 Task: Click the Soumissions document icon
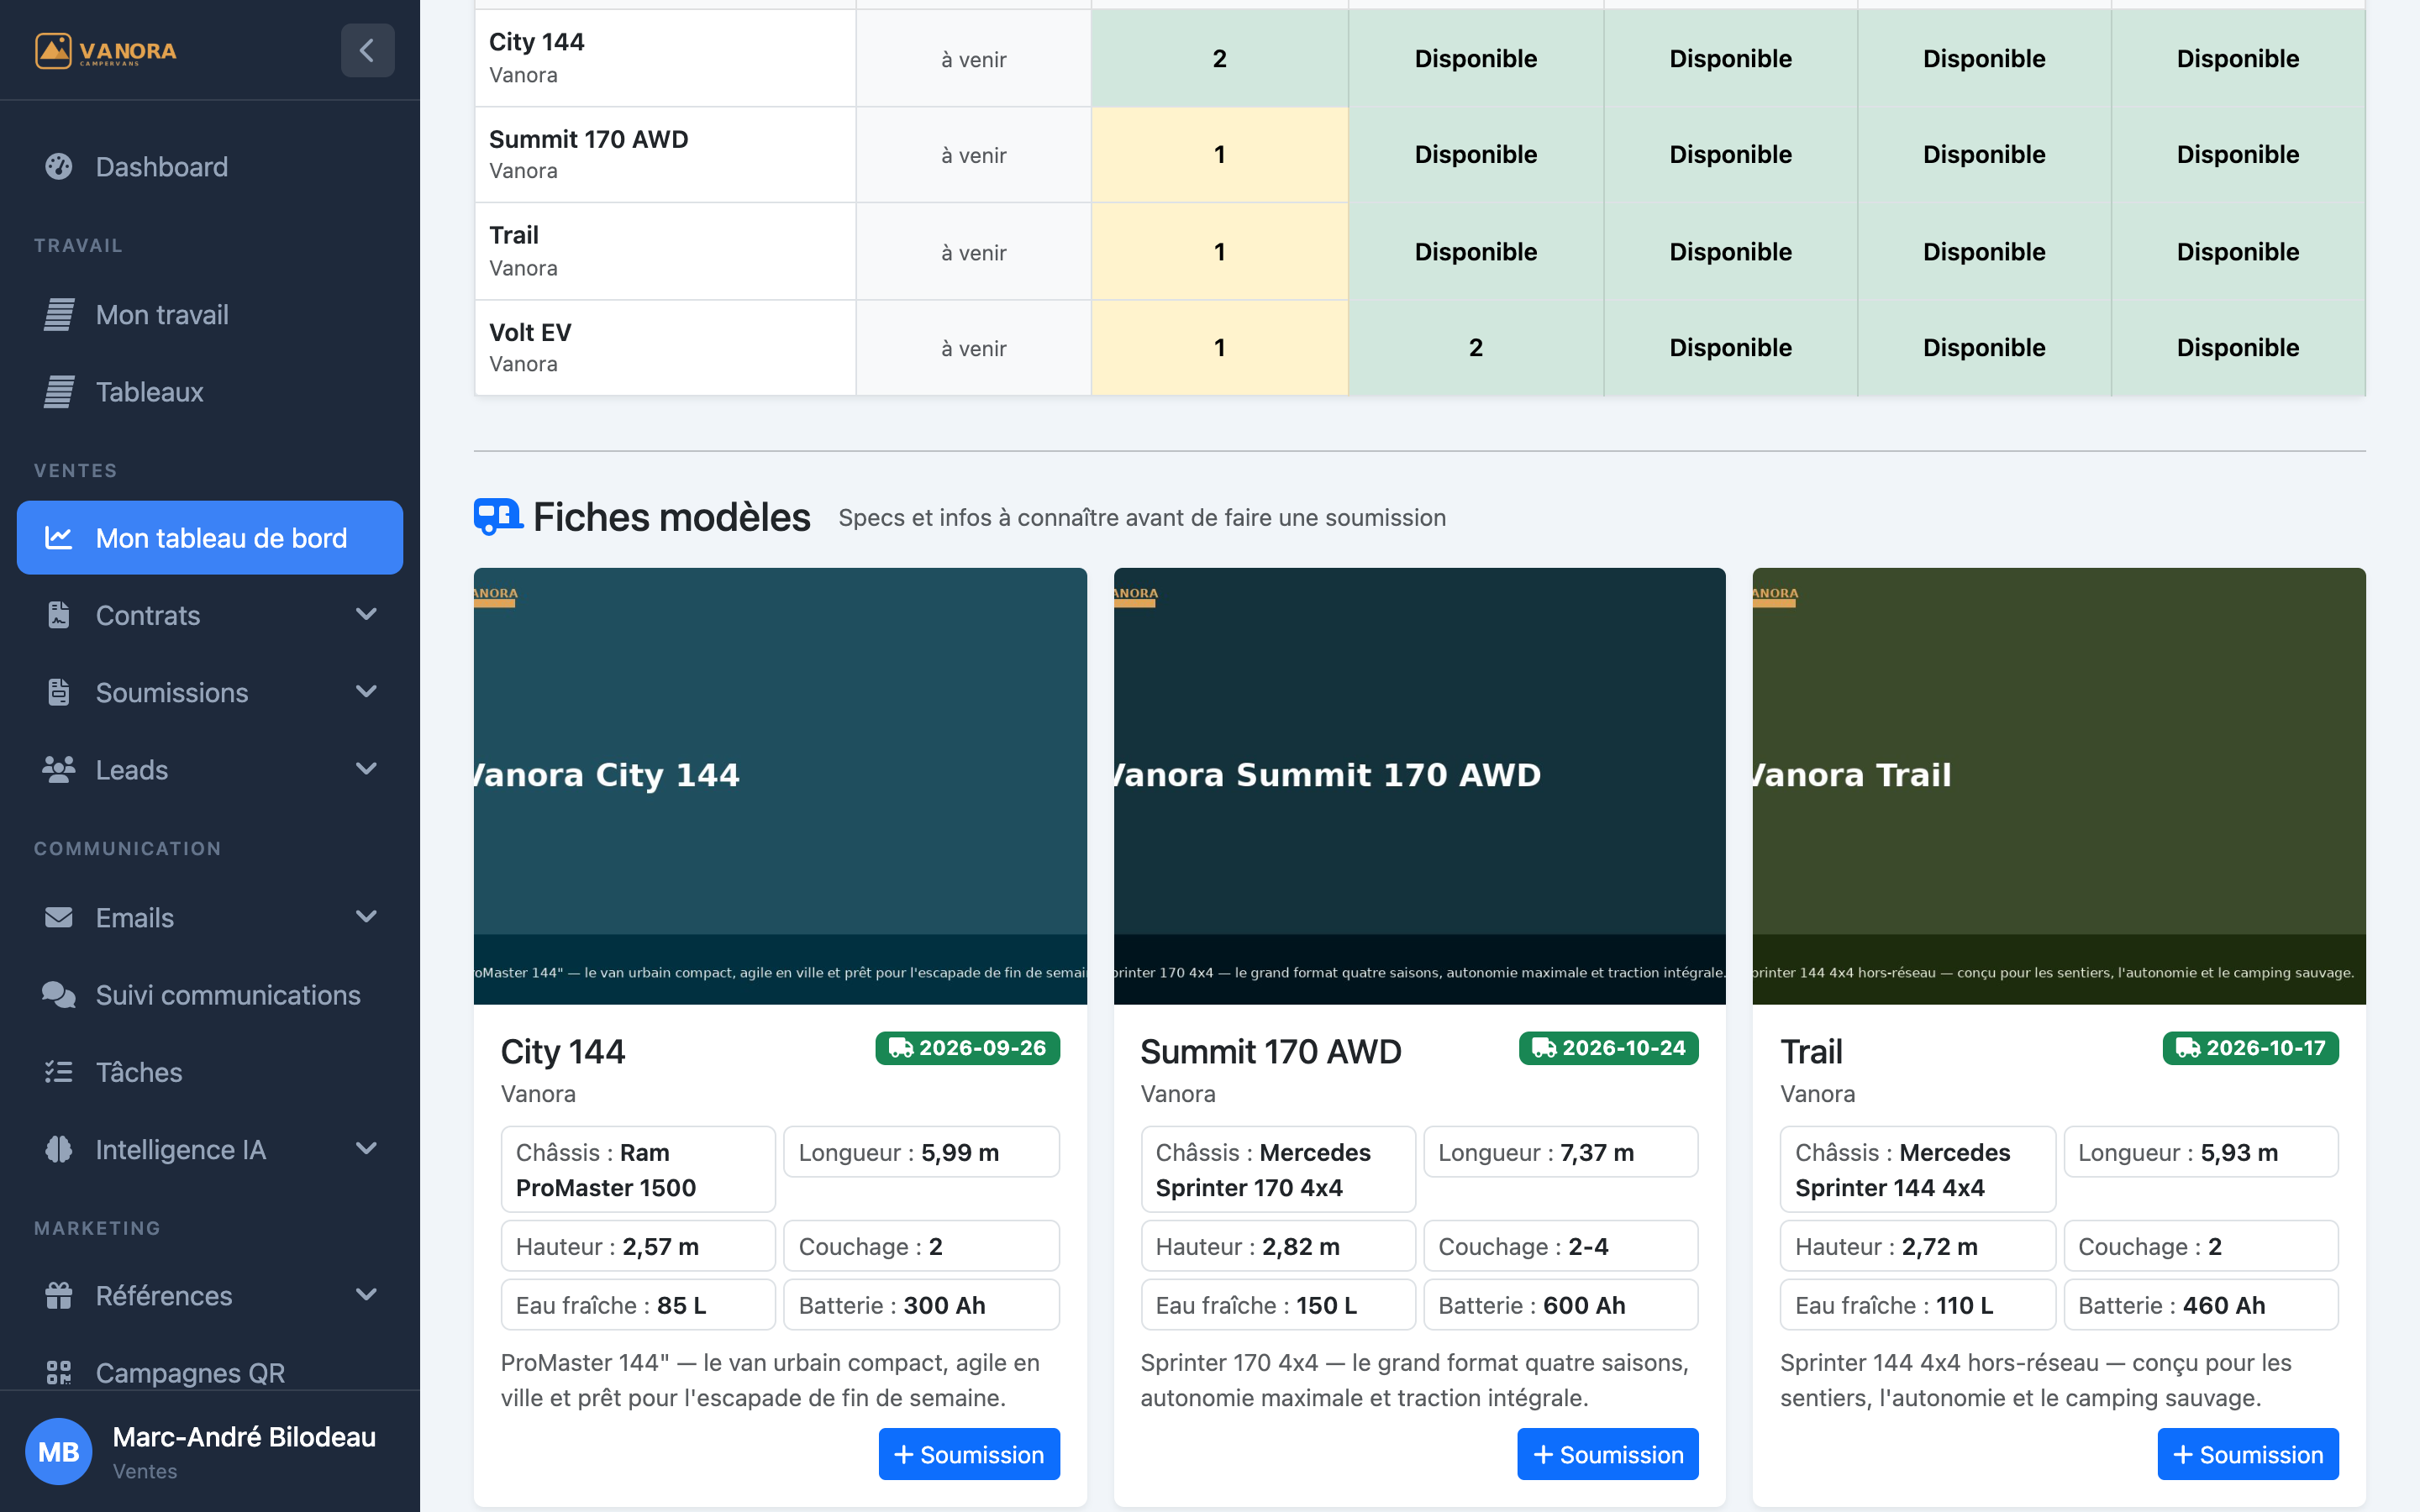(59, 692)
